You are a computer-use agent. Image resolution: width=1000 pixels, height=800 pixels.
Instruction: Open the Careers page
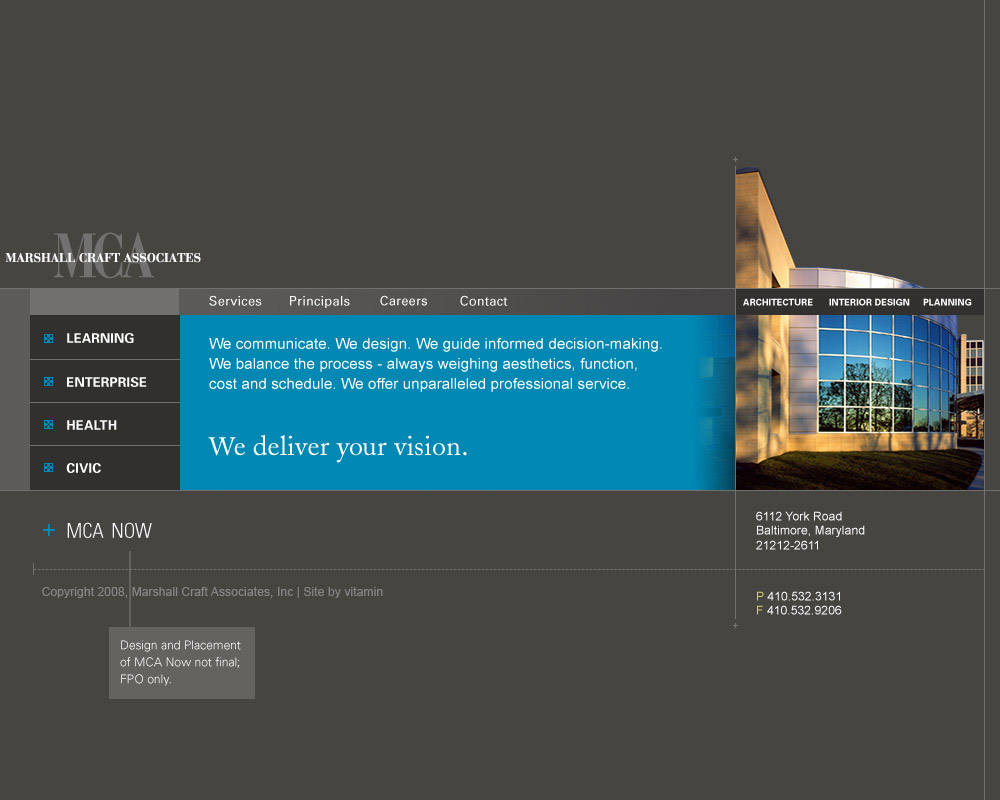coord(403,301)
